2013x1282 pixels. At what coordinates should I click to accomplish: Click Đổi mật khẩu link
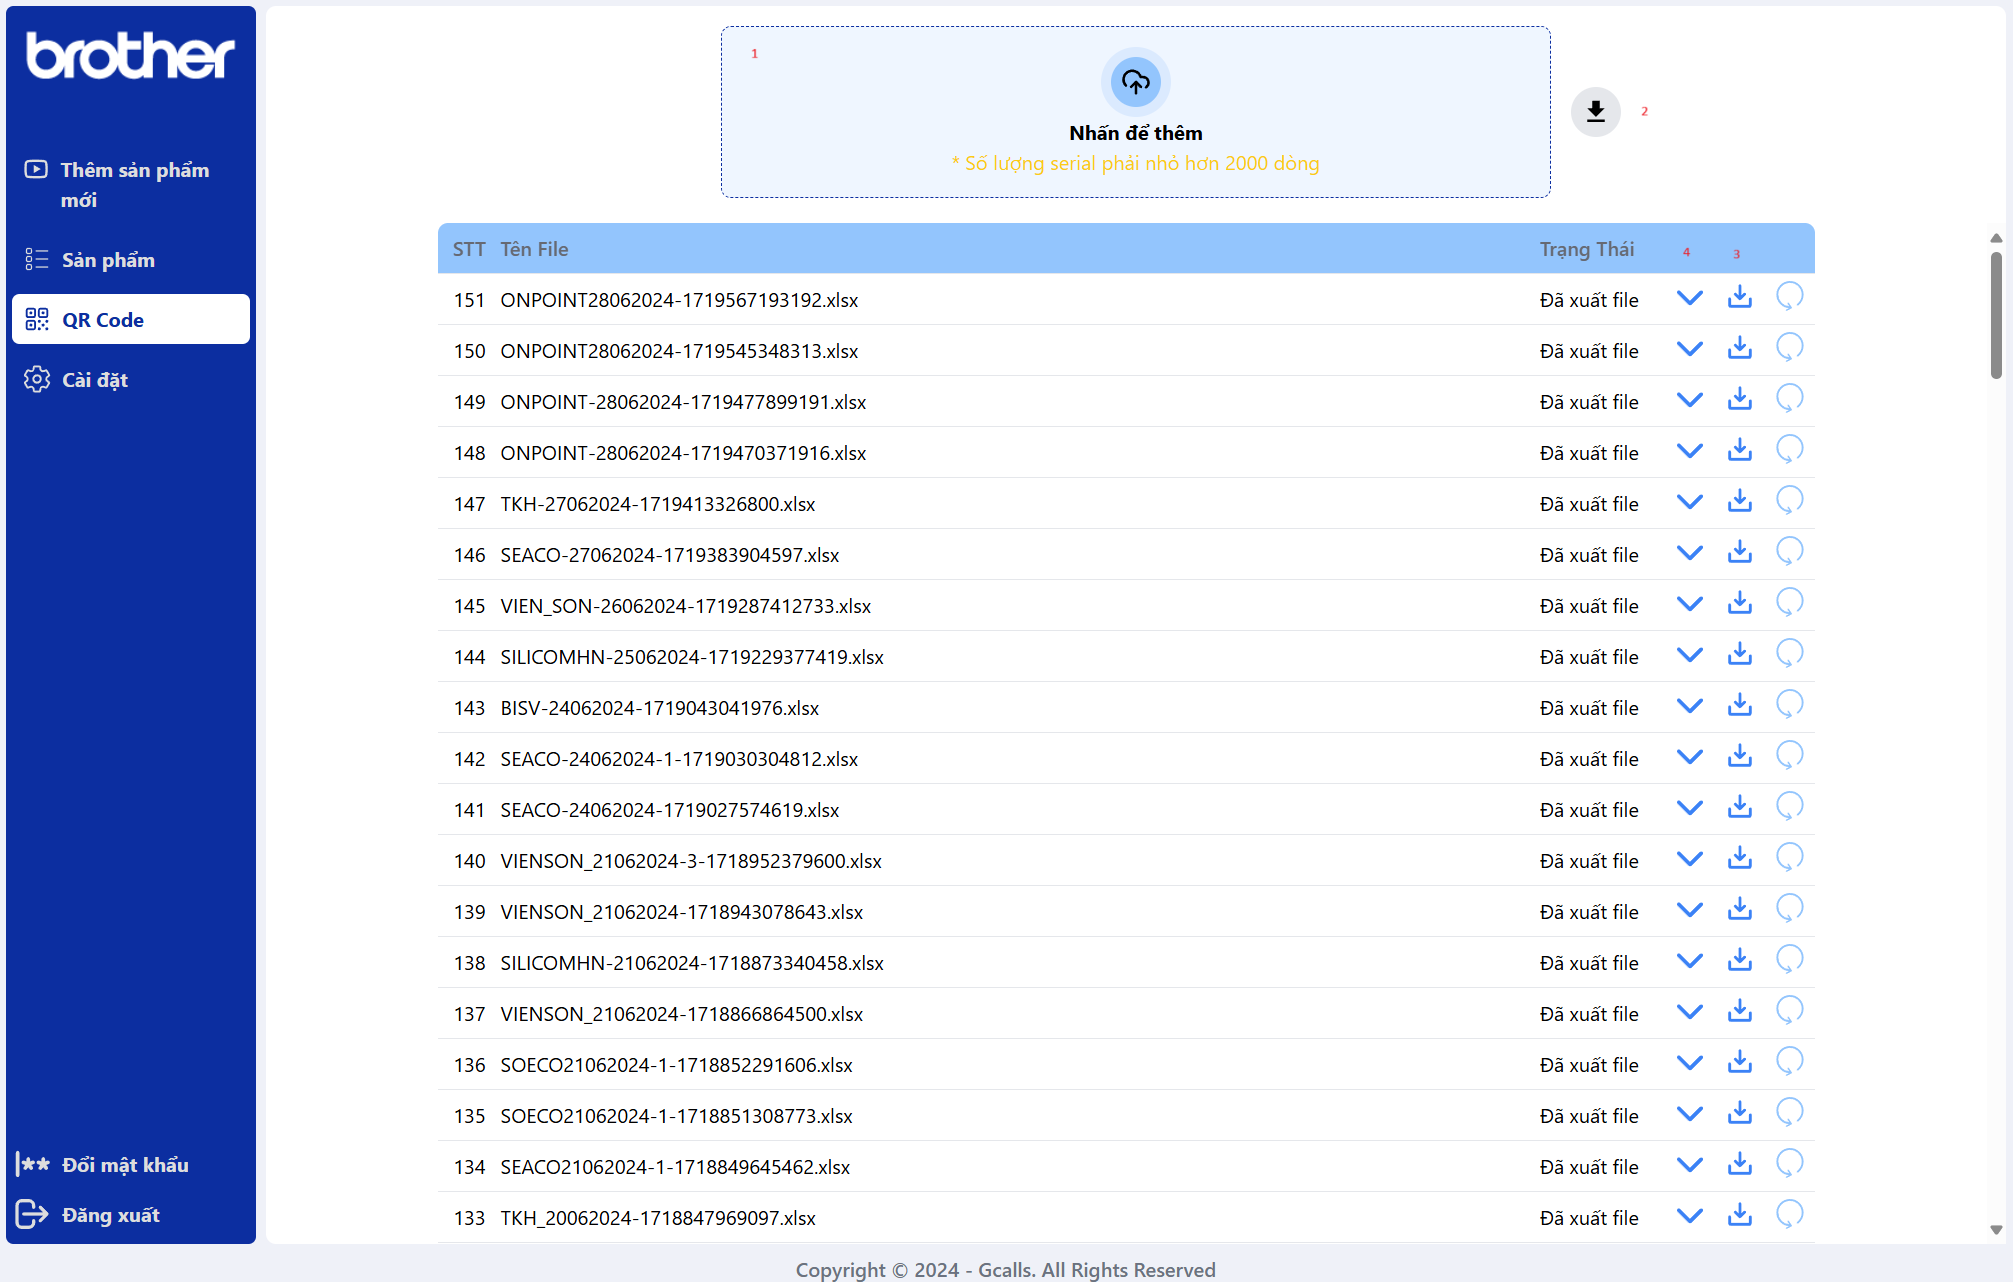pyautogui.click(x=124, y=1165)
